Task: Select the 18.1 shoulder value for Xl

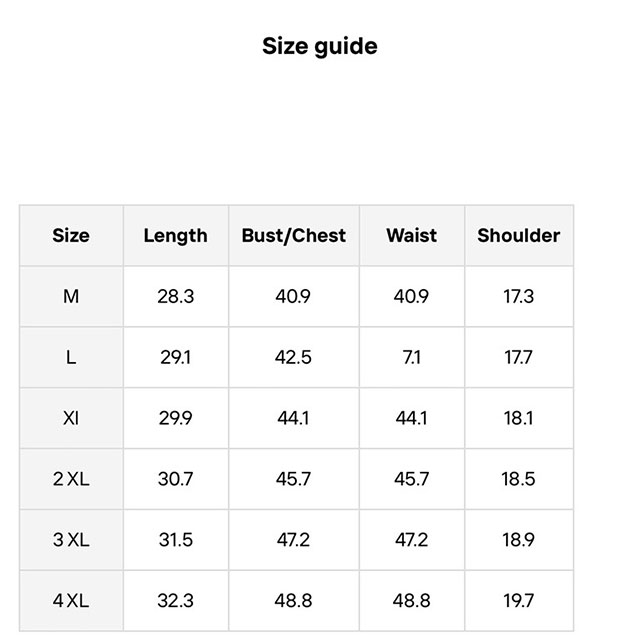Action: click(x=518, y=418)
